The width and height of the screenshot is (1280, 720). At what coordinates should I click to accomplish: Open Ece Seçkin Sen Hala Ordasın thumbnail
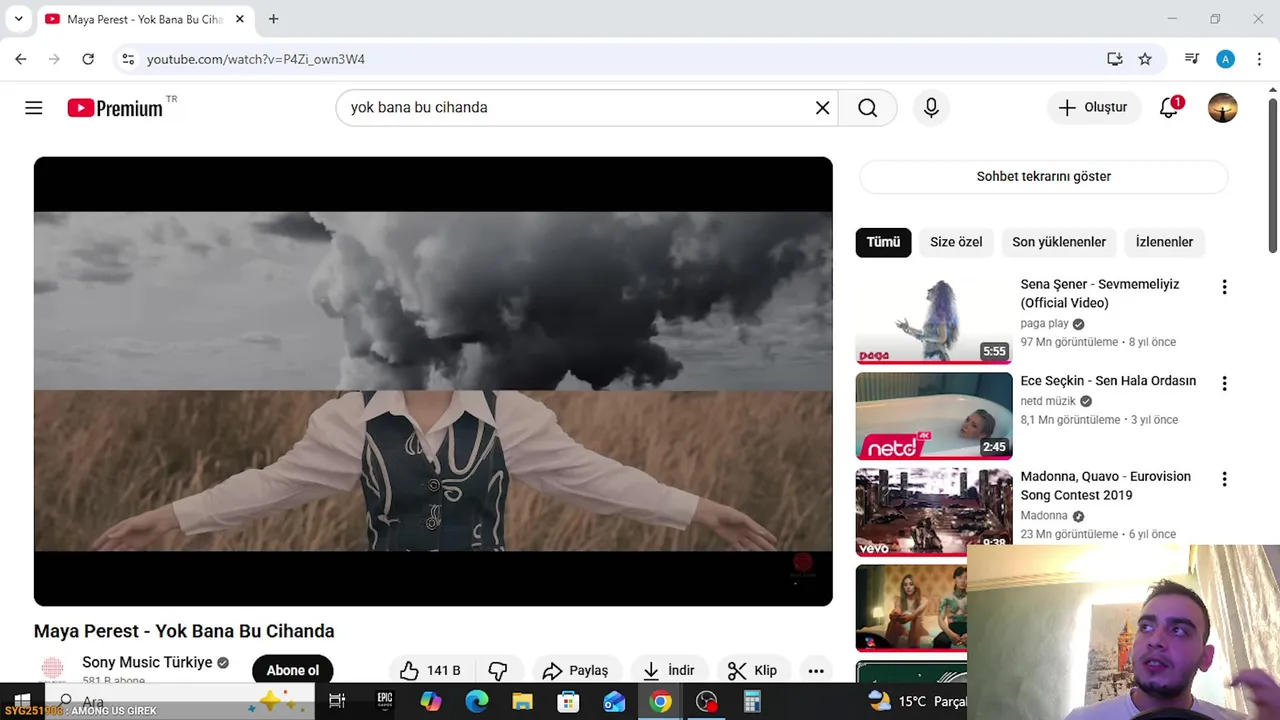[934, 416]
